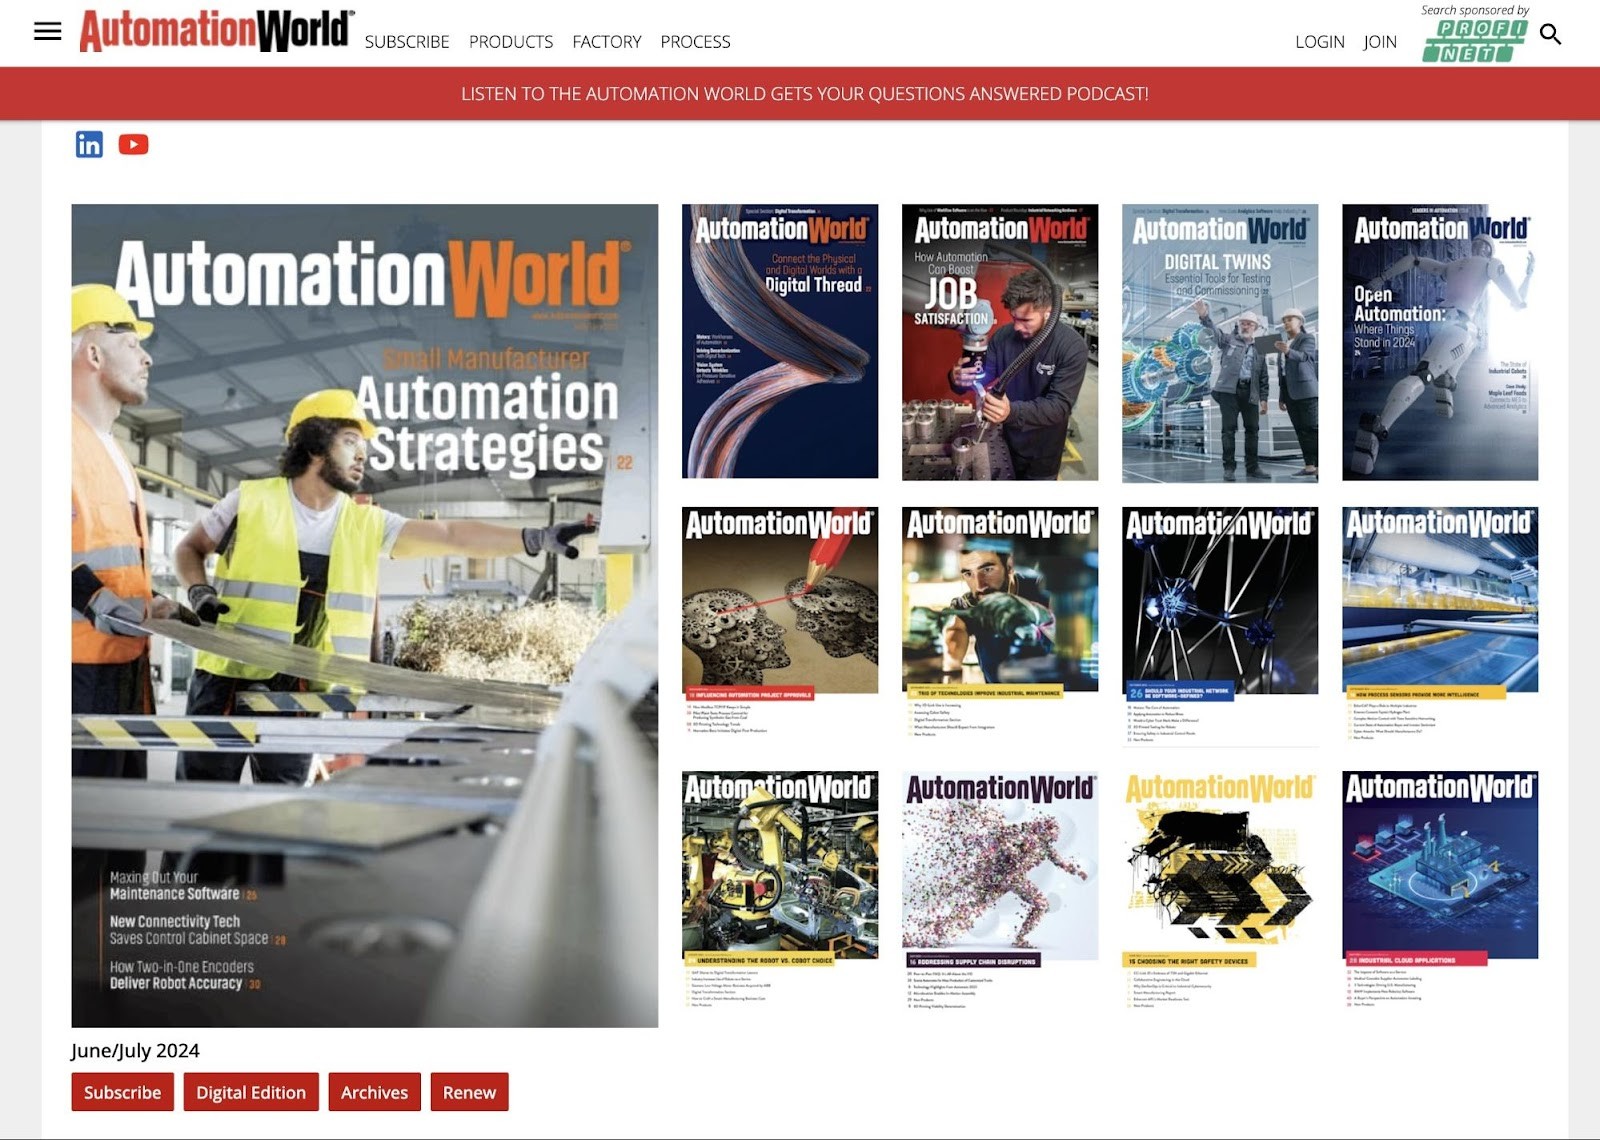Open the supply chain disruptions runner cover
The width and height of the screenshot is (1600, 1140).
[x=1000, y=890]
